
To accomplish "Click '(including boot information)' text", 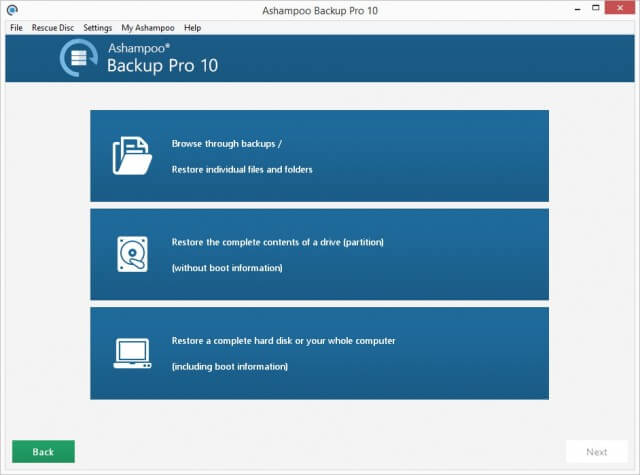I will (x=230, y=366).
